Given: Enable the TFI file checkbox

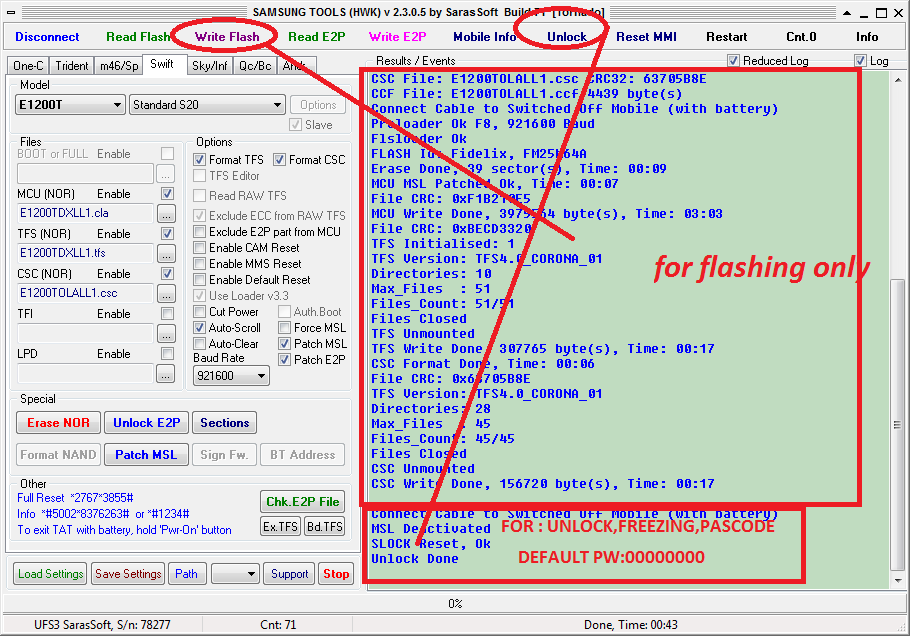Looking at the screenshot, I should (x=167, y=314).
